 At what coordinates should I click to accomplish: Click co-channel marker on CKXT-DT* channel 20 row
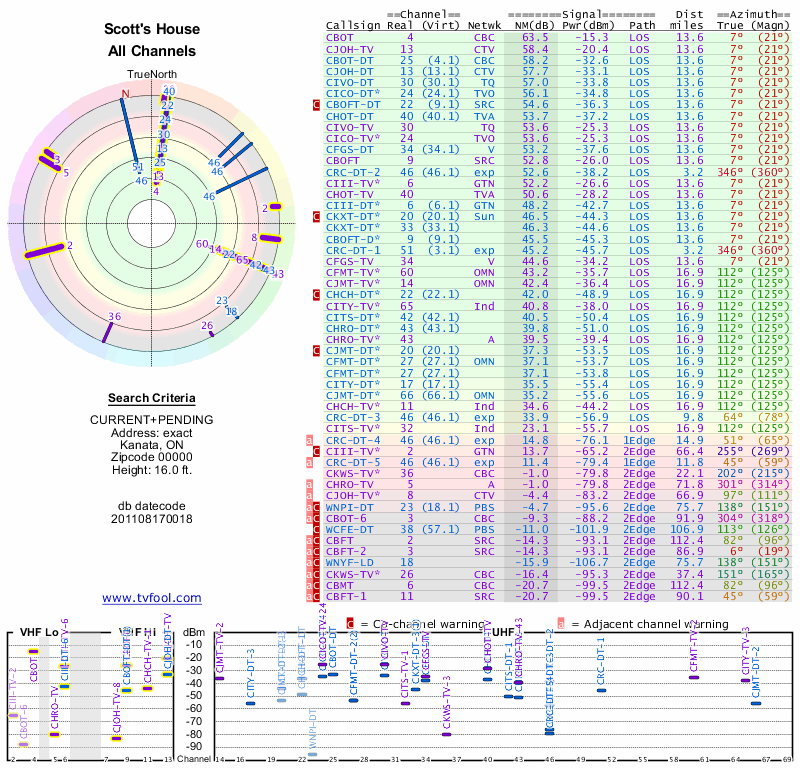coord(316,217)
